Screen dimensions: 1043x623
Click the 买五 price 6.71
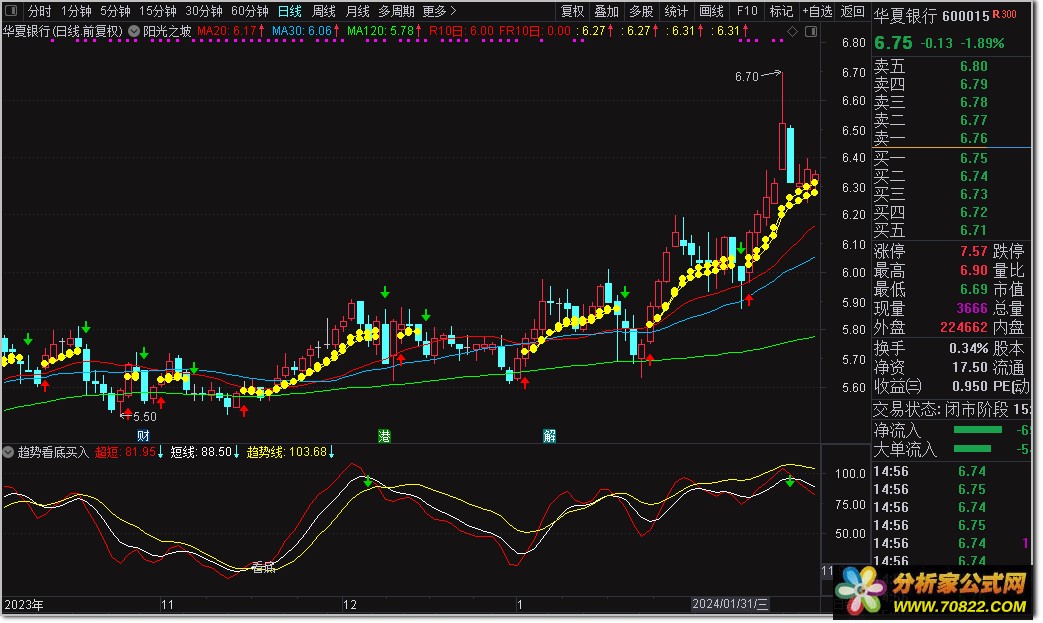(x=973, y=230)
